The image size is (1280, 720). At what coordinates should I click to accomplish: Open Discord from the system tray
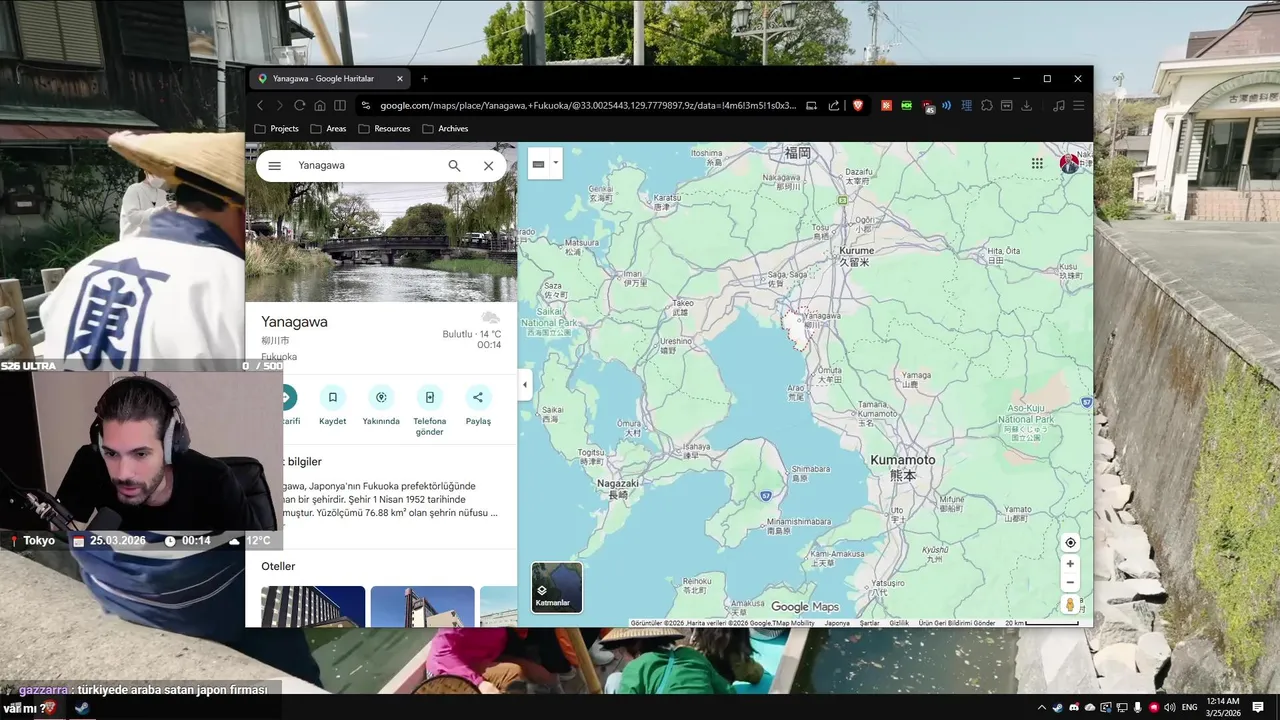(1074, 707)
